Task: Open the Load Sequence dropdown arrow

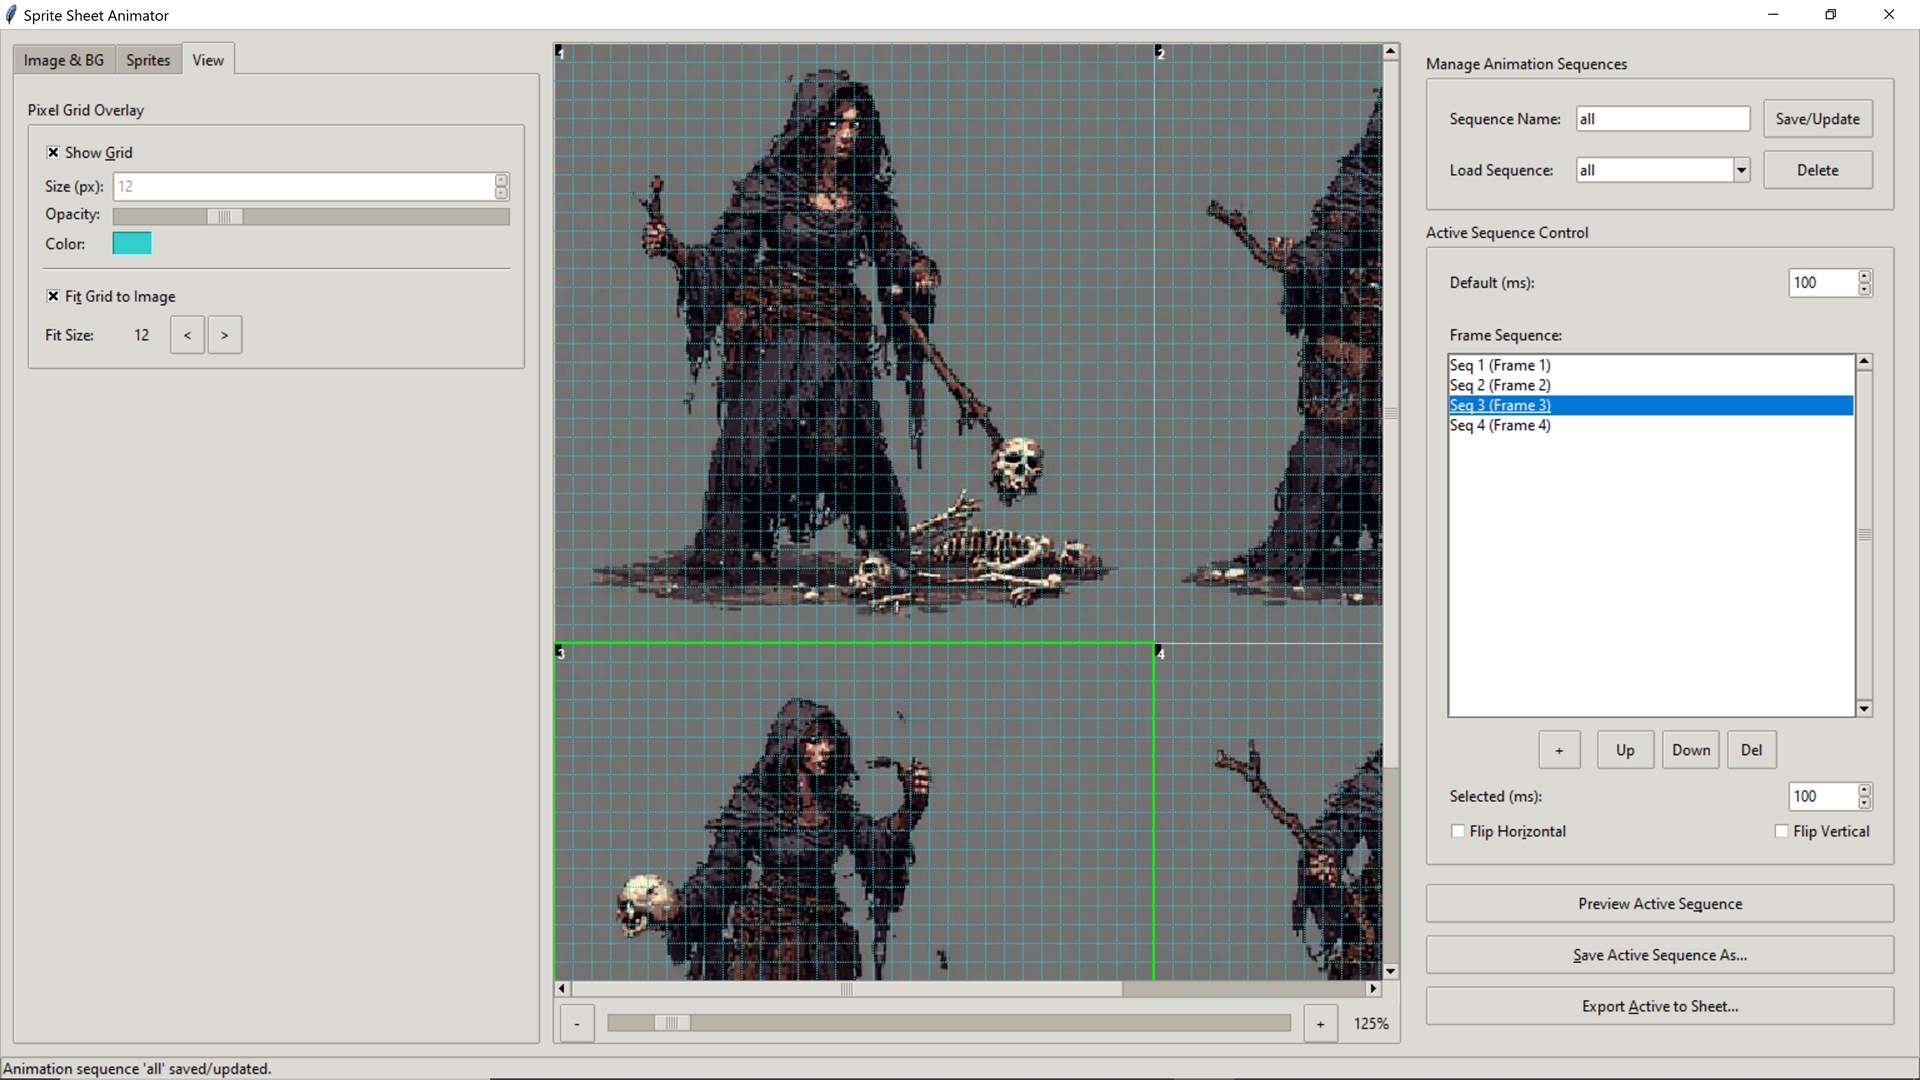Action: point(1741,170)
